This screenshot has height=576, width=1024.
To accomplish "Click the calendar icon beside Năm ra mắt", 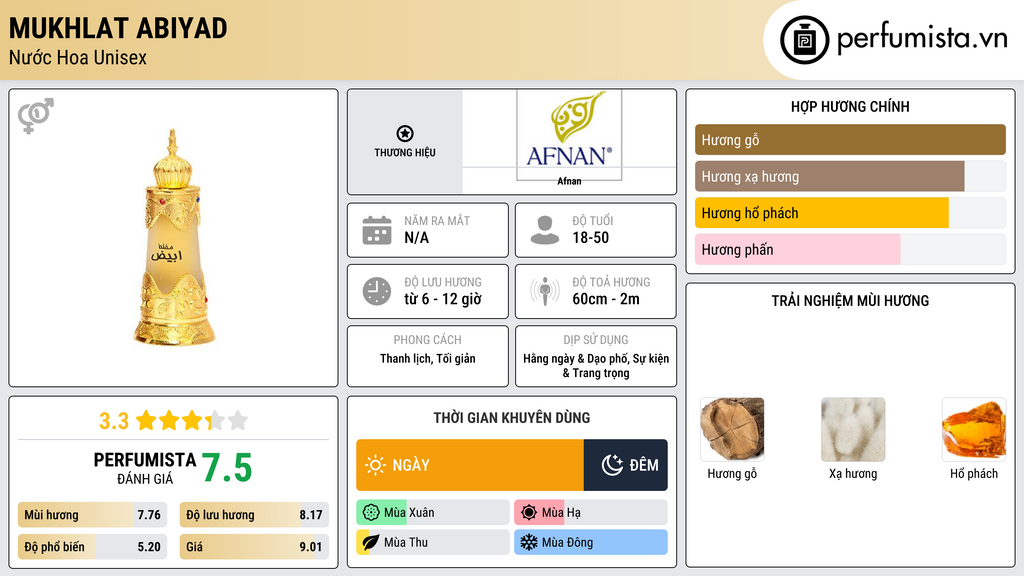I will point(376,230).
